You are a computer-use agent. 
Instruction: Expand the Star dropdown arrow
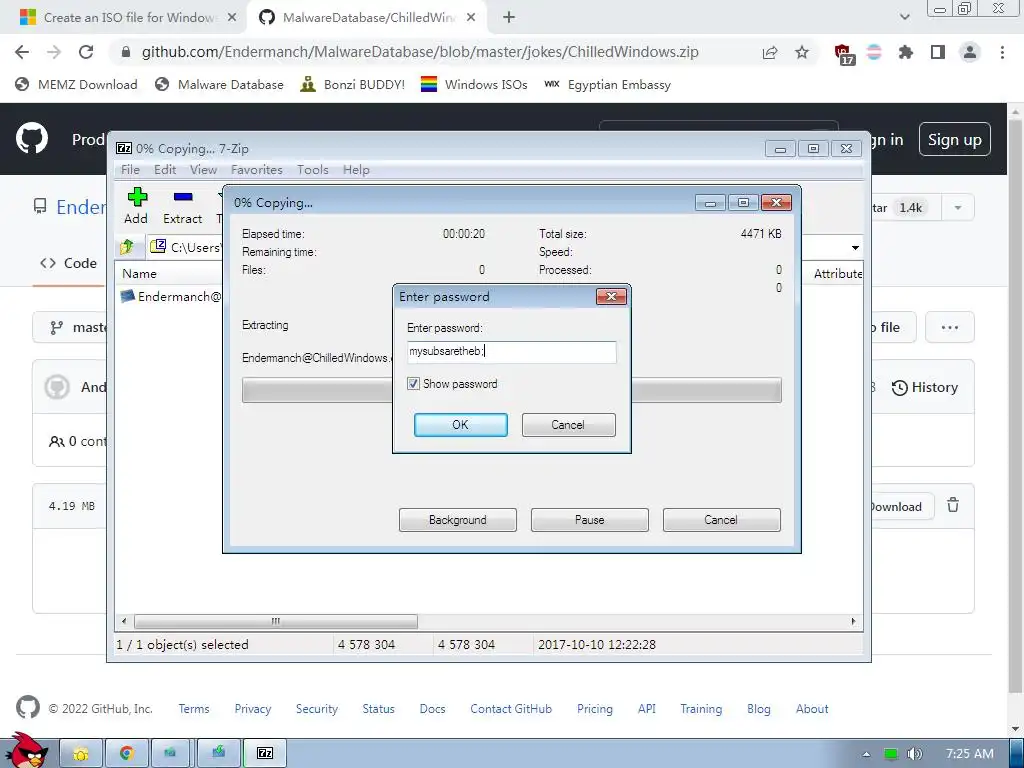tap(958, 208)
